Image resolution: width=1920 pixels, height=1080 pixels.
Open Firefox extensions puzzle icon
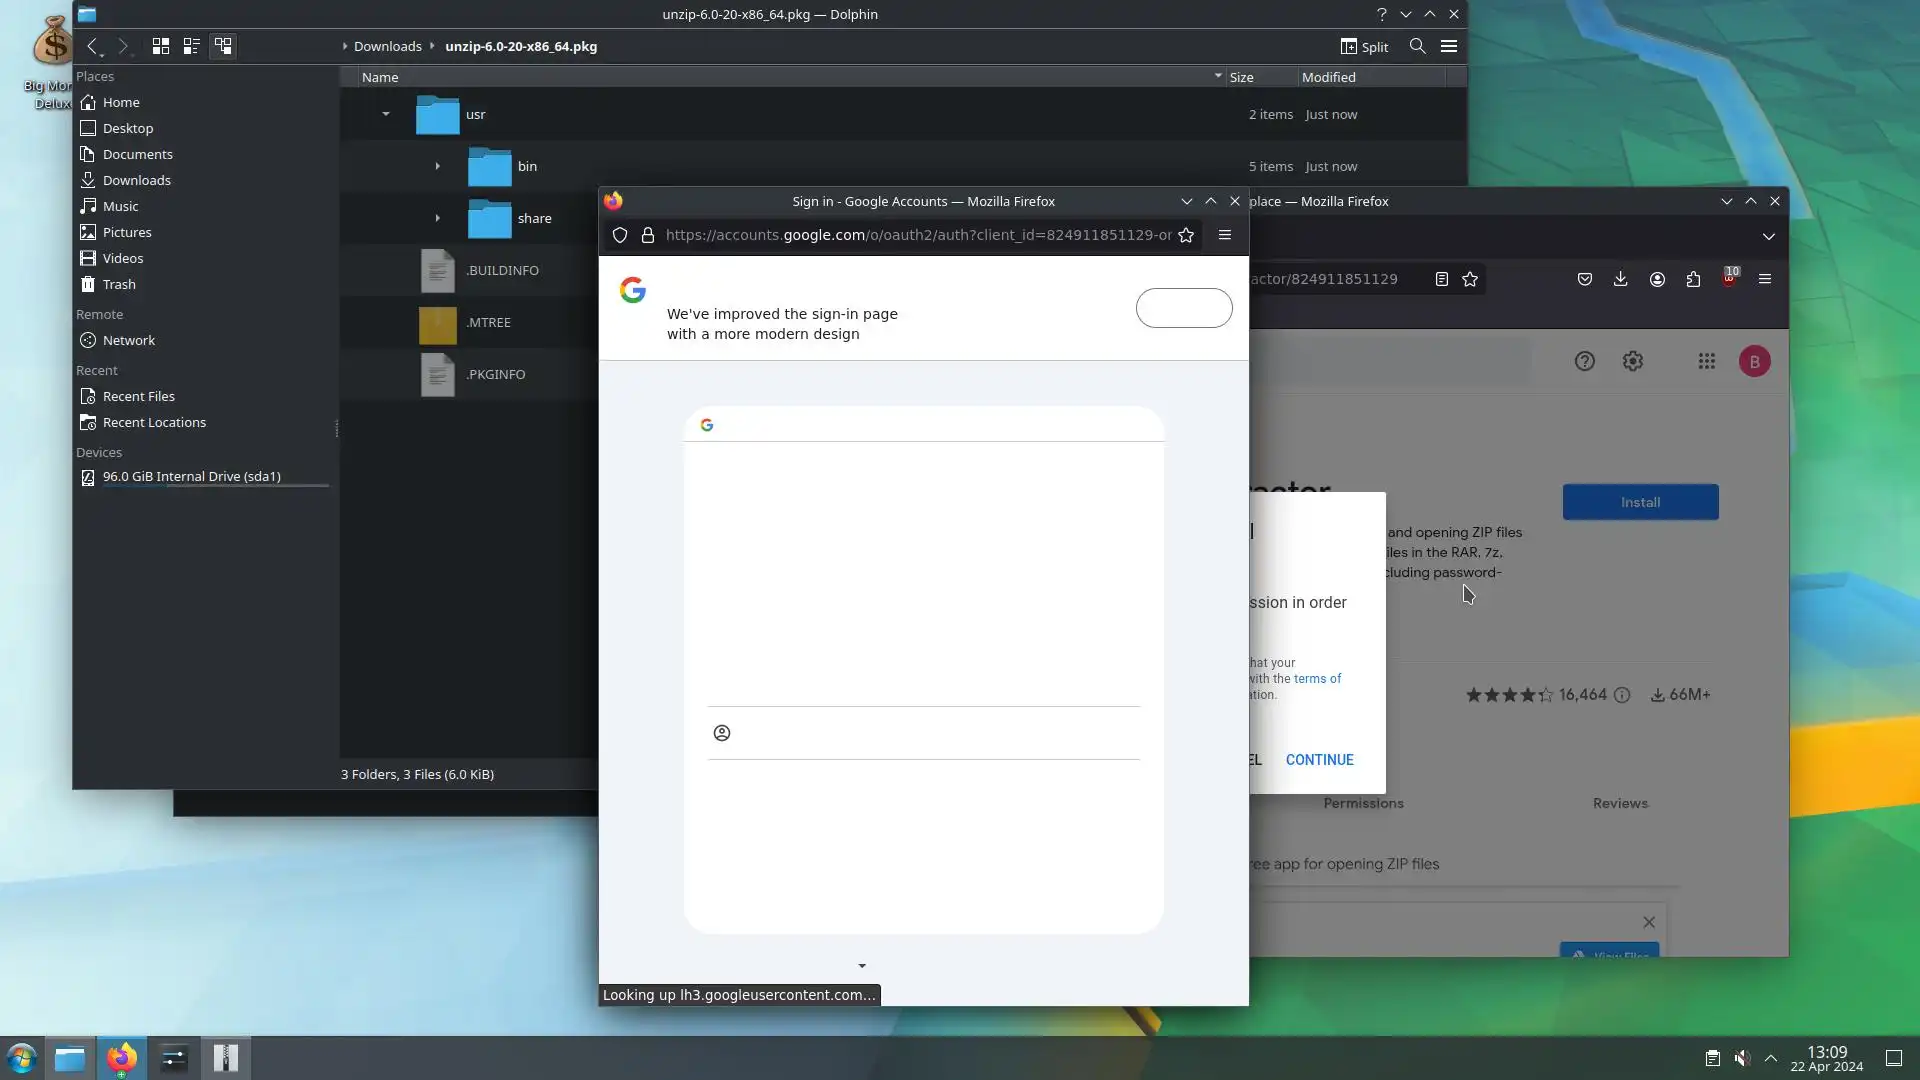point(1693,279)
